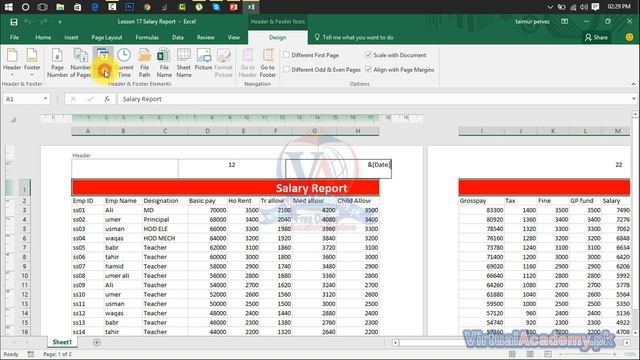Enable Different First Page checkbox
Screen dimensions: 640x360
287,55
